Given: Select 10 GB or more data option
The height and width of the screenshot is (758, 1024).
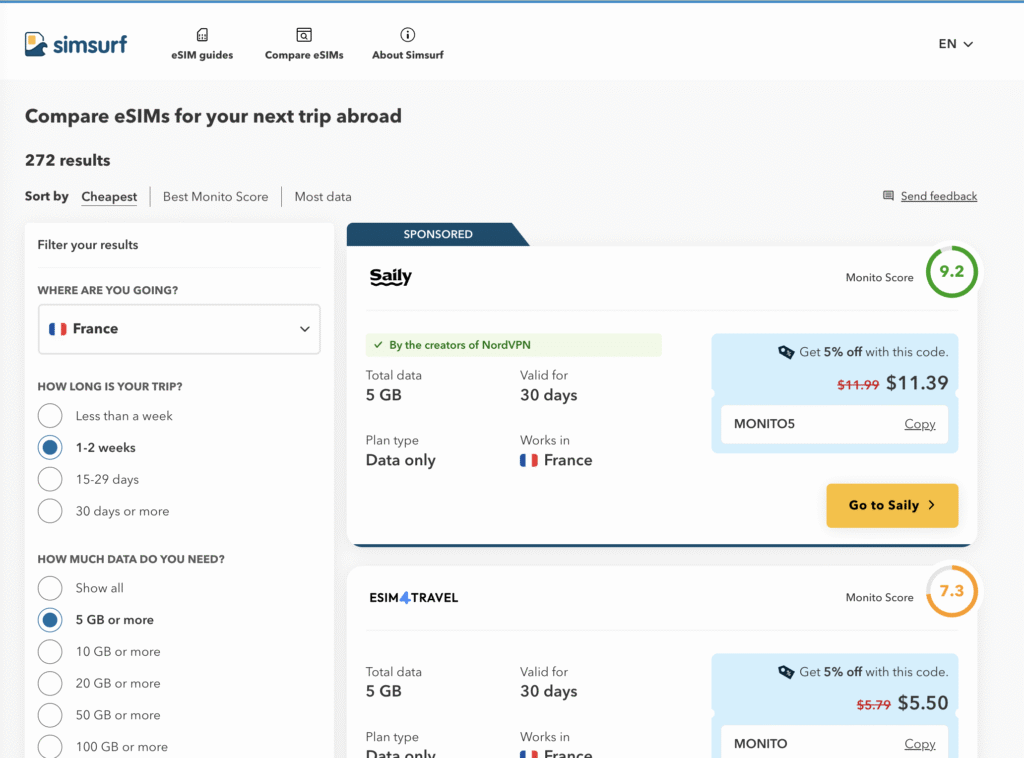Looking at the screenshot, I should coord(50,651).
